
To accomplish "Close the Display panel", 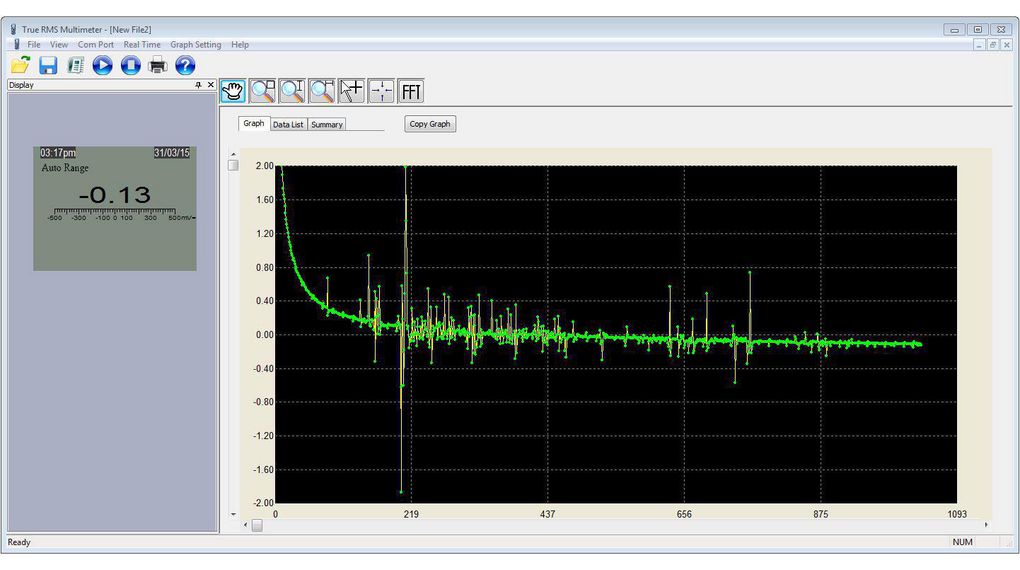I will click(x=210, y=85).
